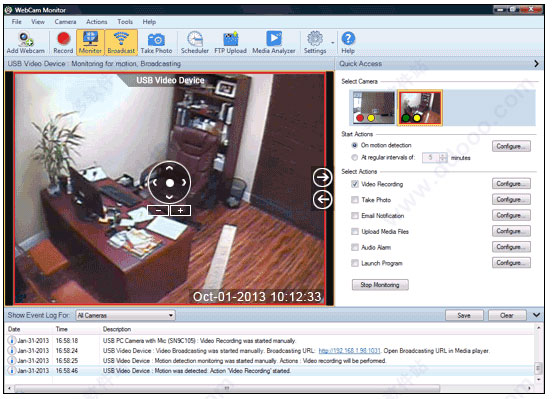This screenshot has height=399, width=557.
Task: Start recording with the Record button
Action: [x=63, y=43]
